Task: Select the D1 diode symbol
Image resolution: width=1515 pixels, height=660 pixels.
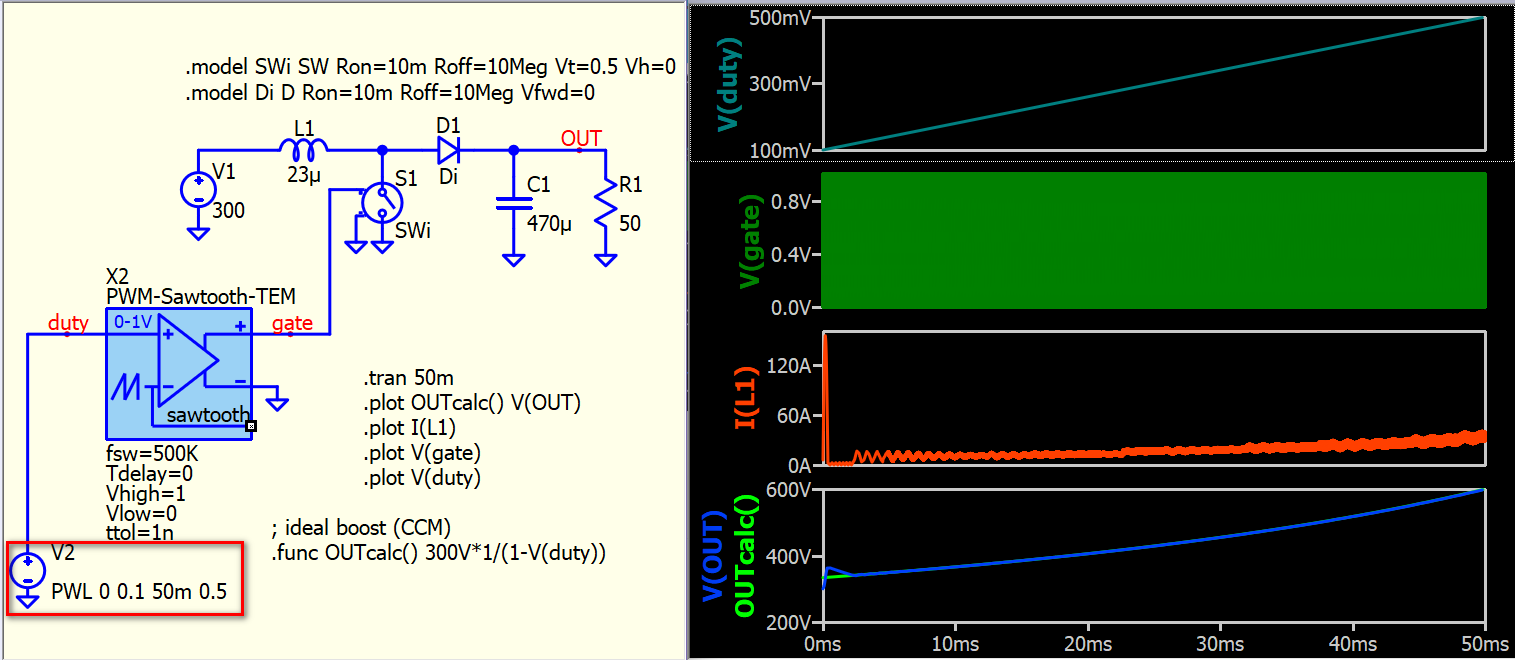Action: pos(448,151)
